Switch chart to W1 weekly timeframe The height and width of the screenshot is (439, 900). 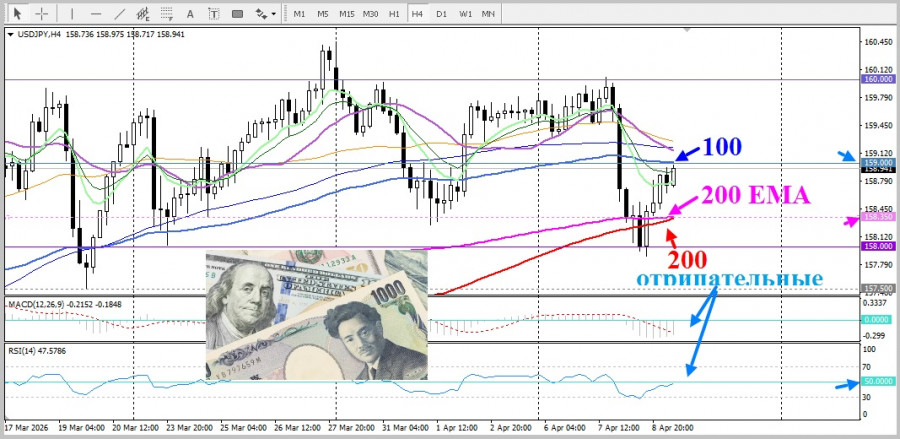tap(465, 13)
